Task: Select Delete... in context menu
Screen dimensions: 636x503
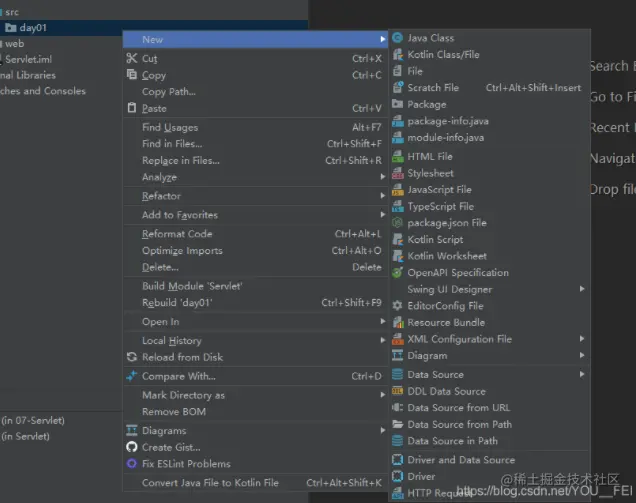Action: 256,267
